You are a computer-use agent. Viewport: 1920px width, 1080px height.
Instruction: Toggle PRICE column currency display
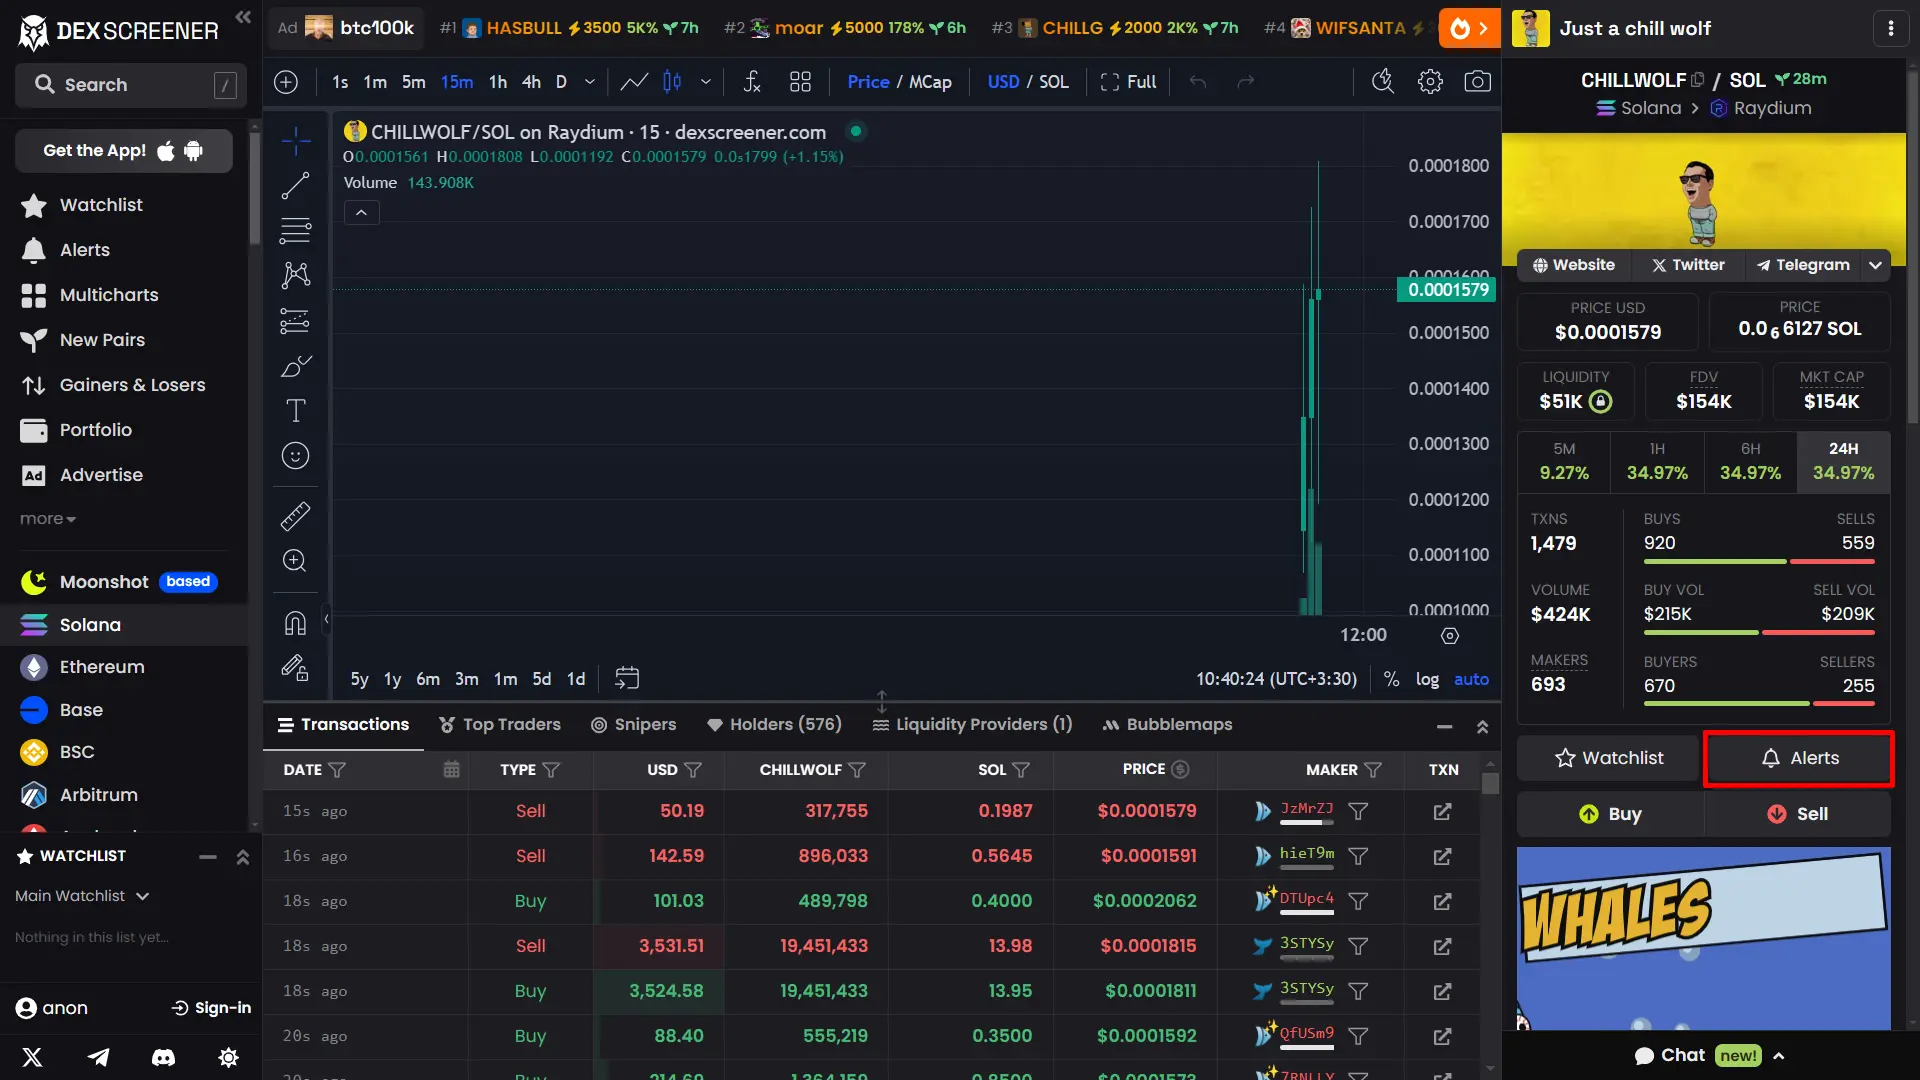point(1180,770)
